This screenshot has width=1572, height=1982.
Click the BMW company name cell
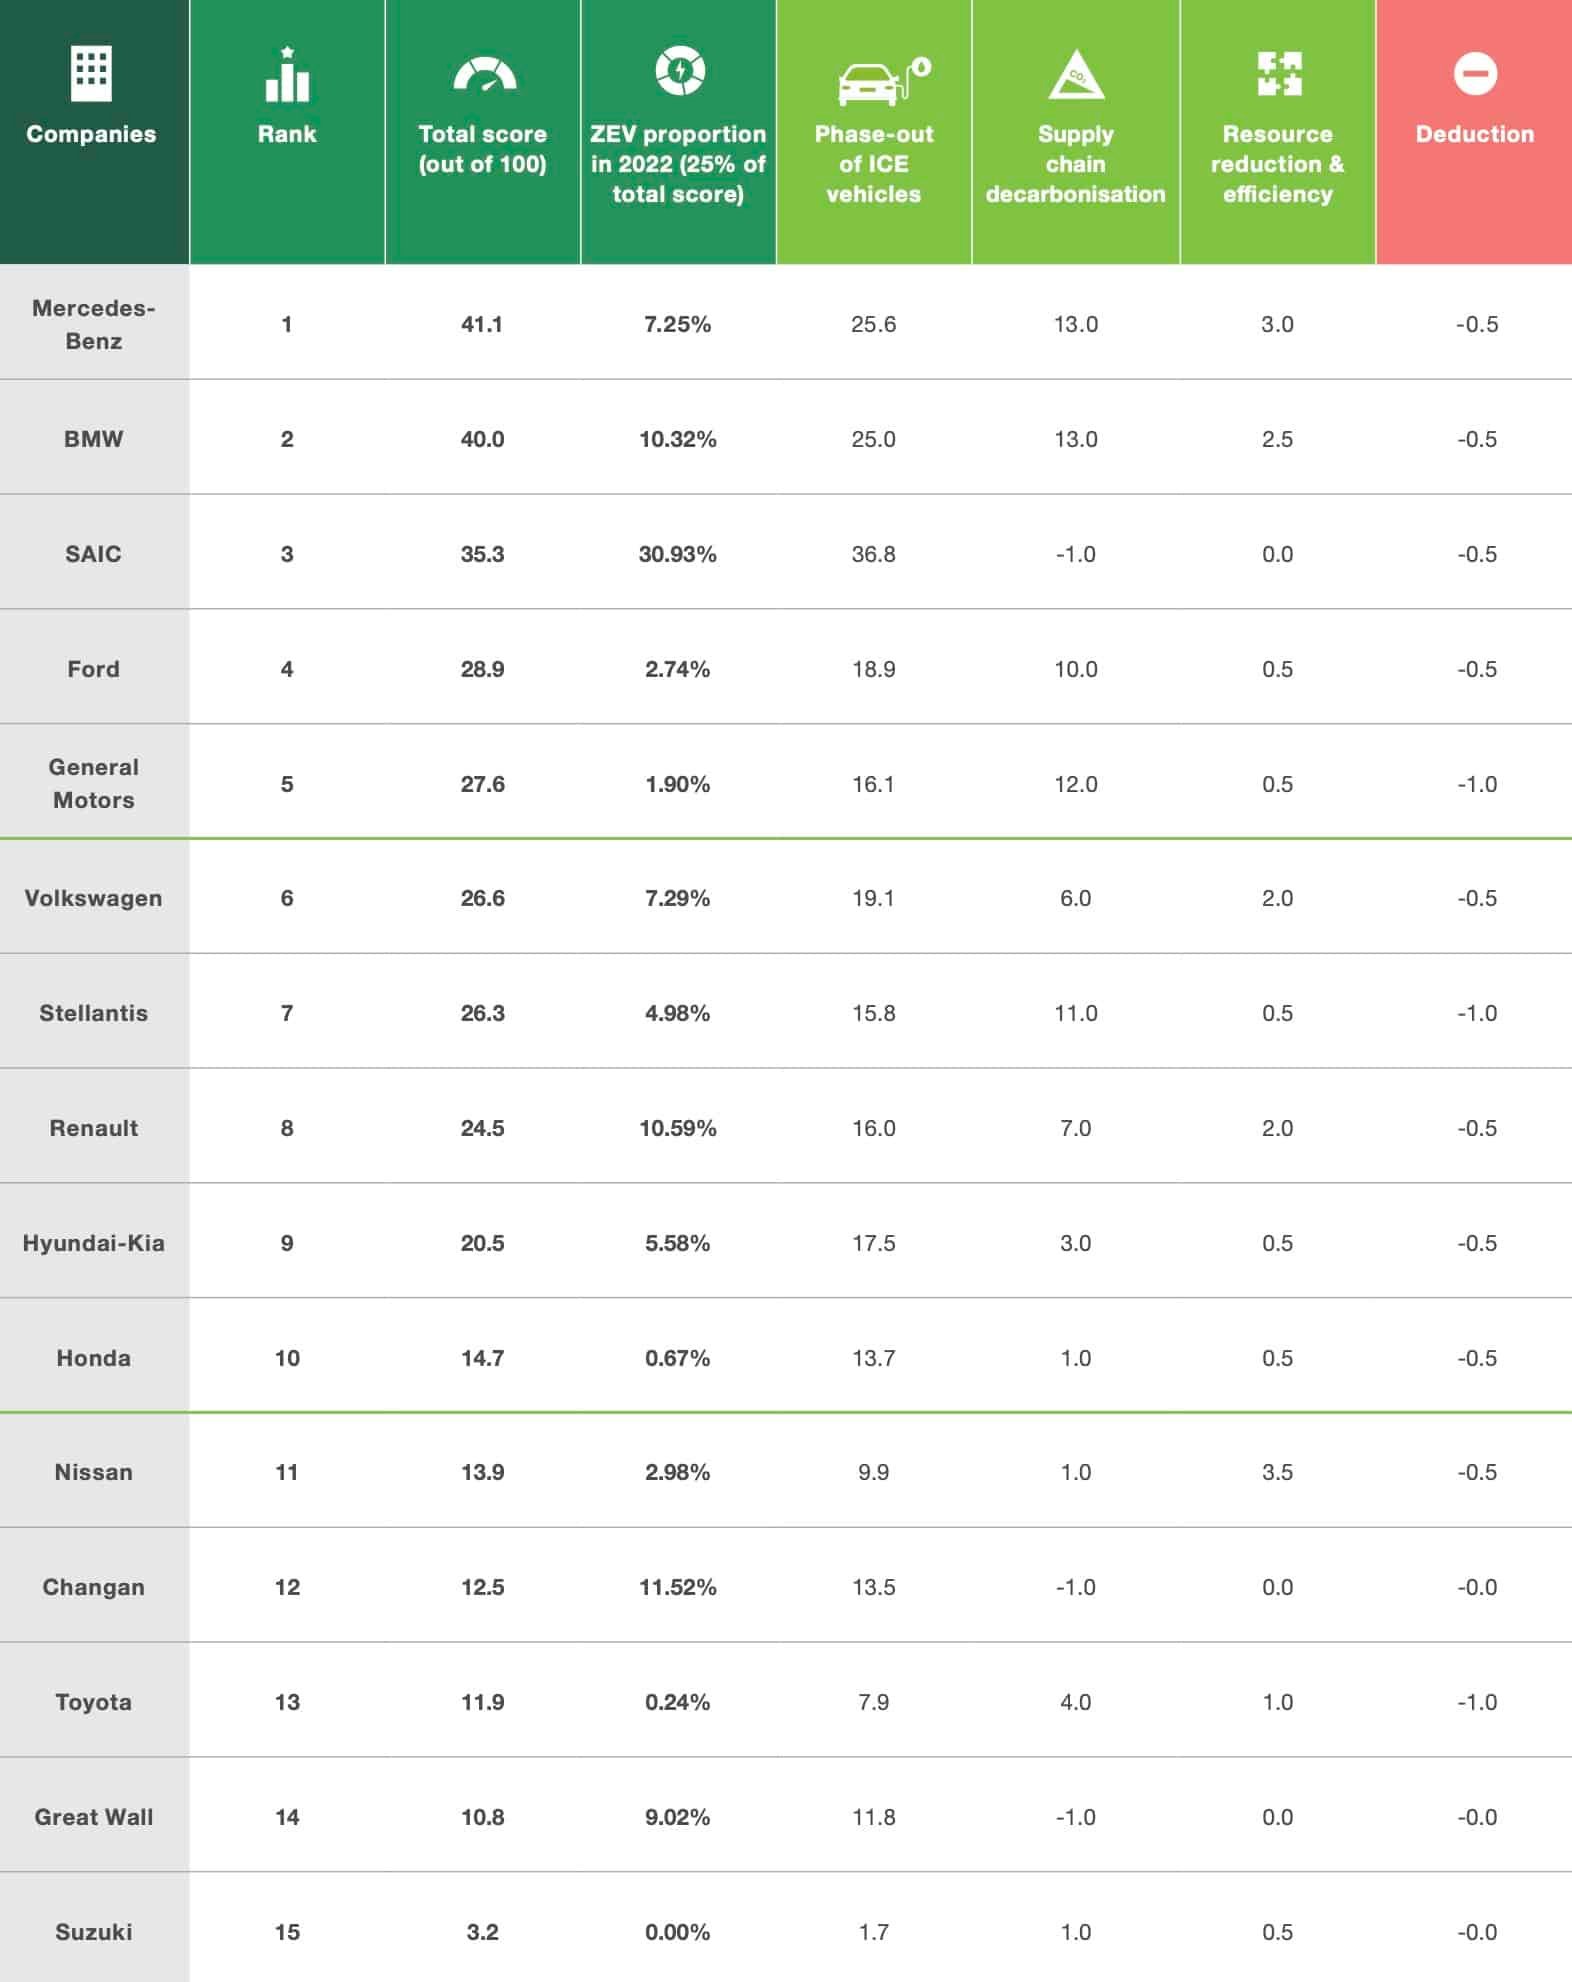coord(94,439)
